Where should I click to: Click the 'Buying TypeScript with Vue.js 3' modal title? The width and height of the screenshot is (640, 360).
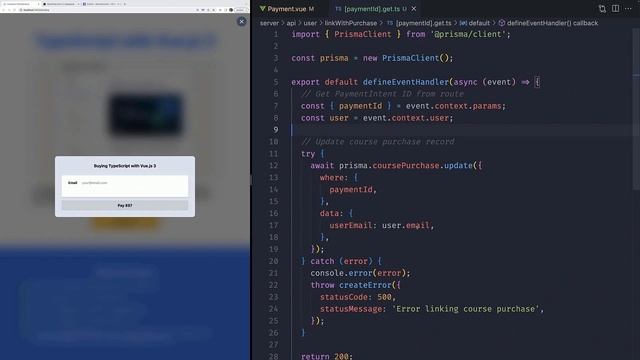125,166
